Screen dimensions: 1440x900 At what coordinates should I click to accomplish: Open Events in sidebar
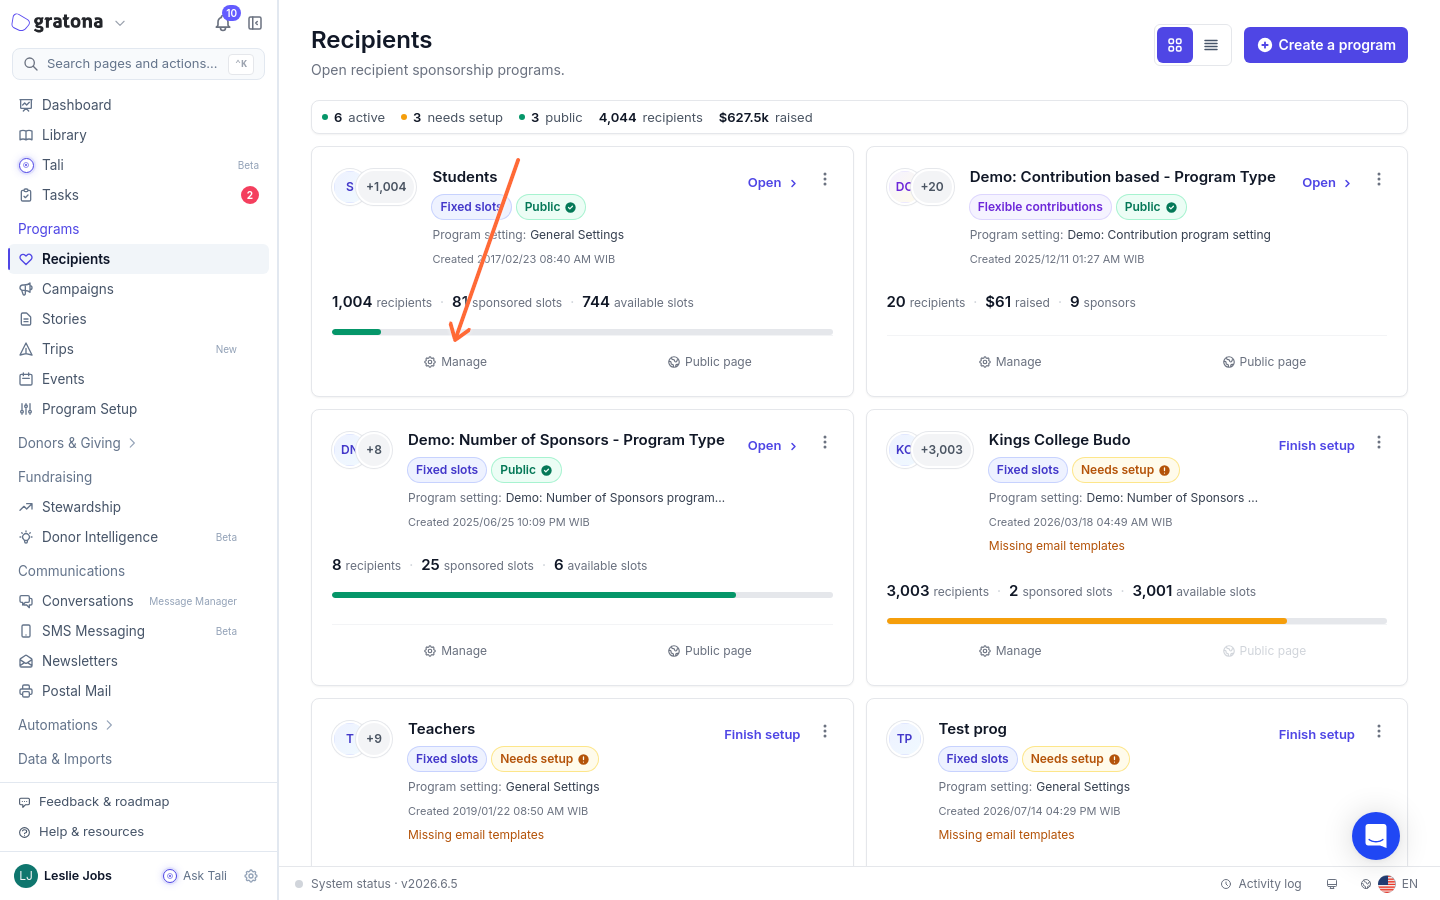pyautogui.click(x=138, y=379)
